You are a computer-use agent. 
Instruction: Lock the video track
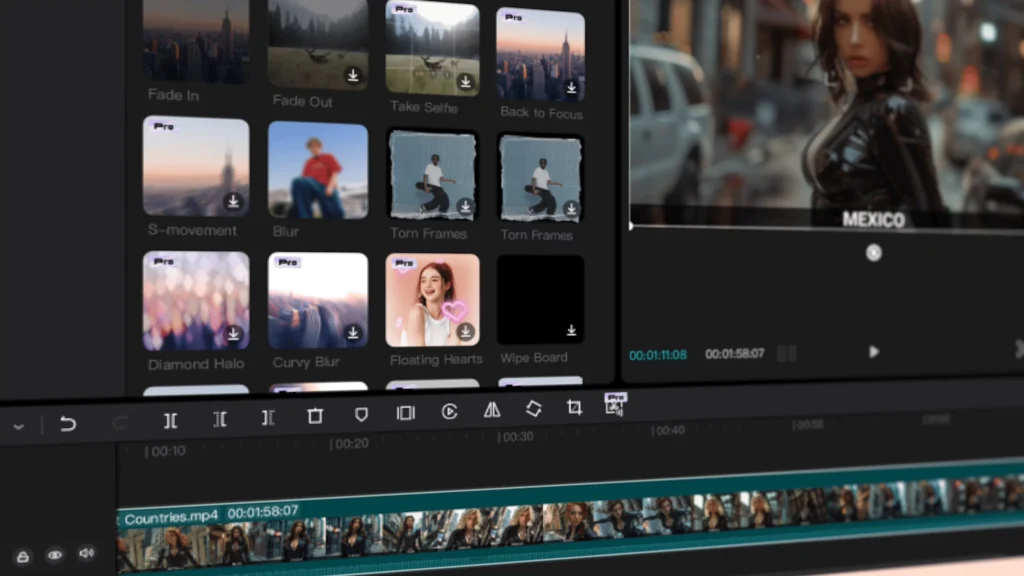(23, 557)
